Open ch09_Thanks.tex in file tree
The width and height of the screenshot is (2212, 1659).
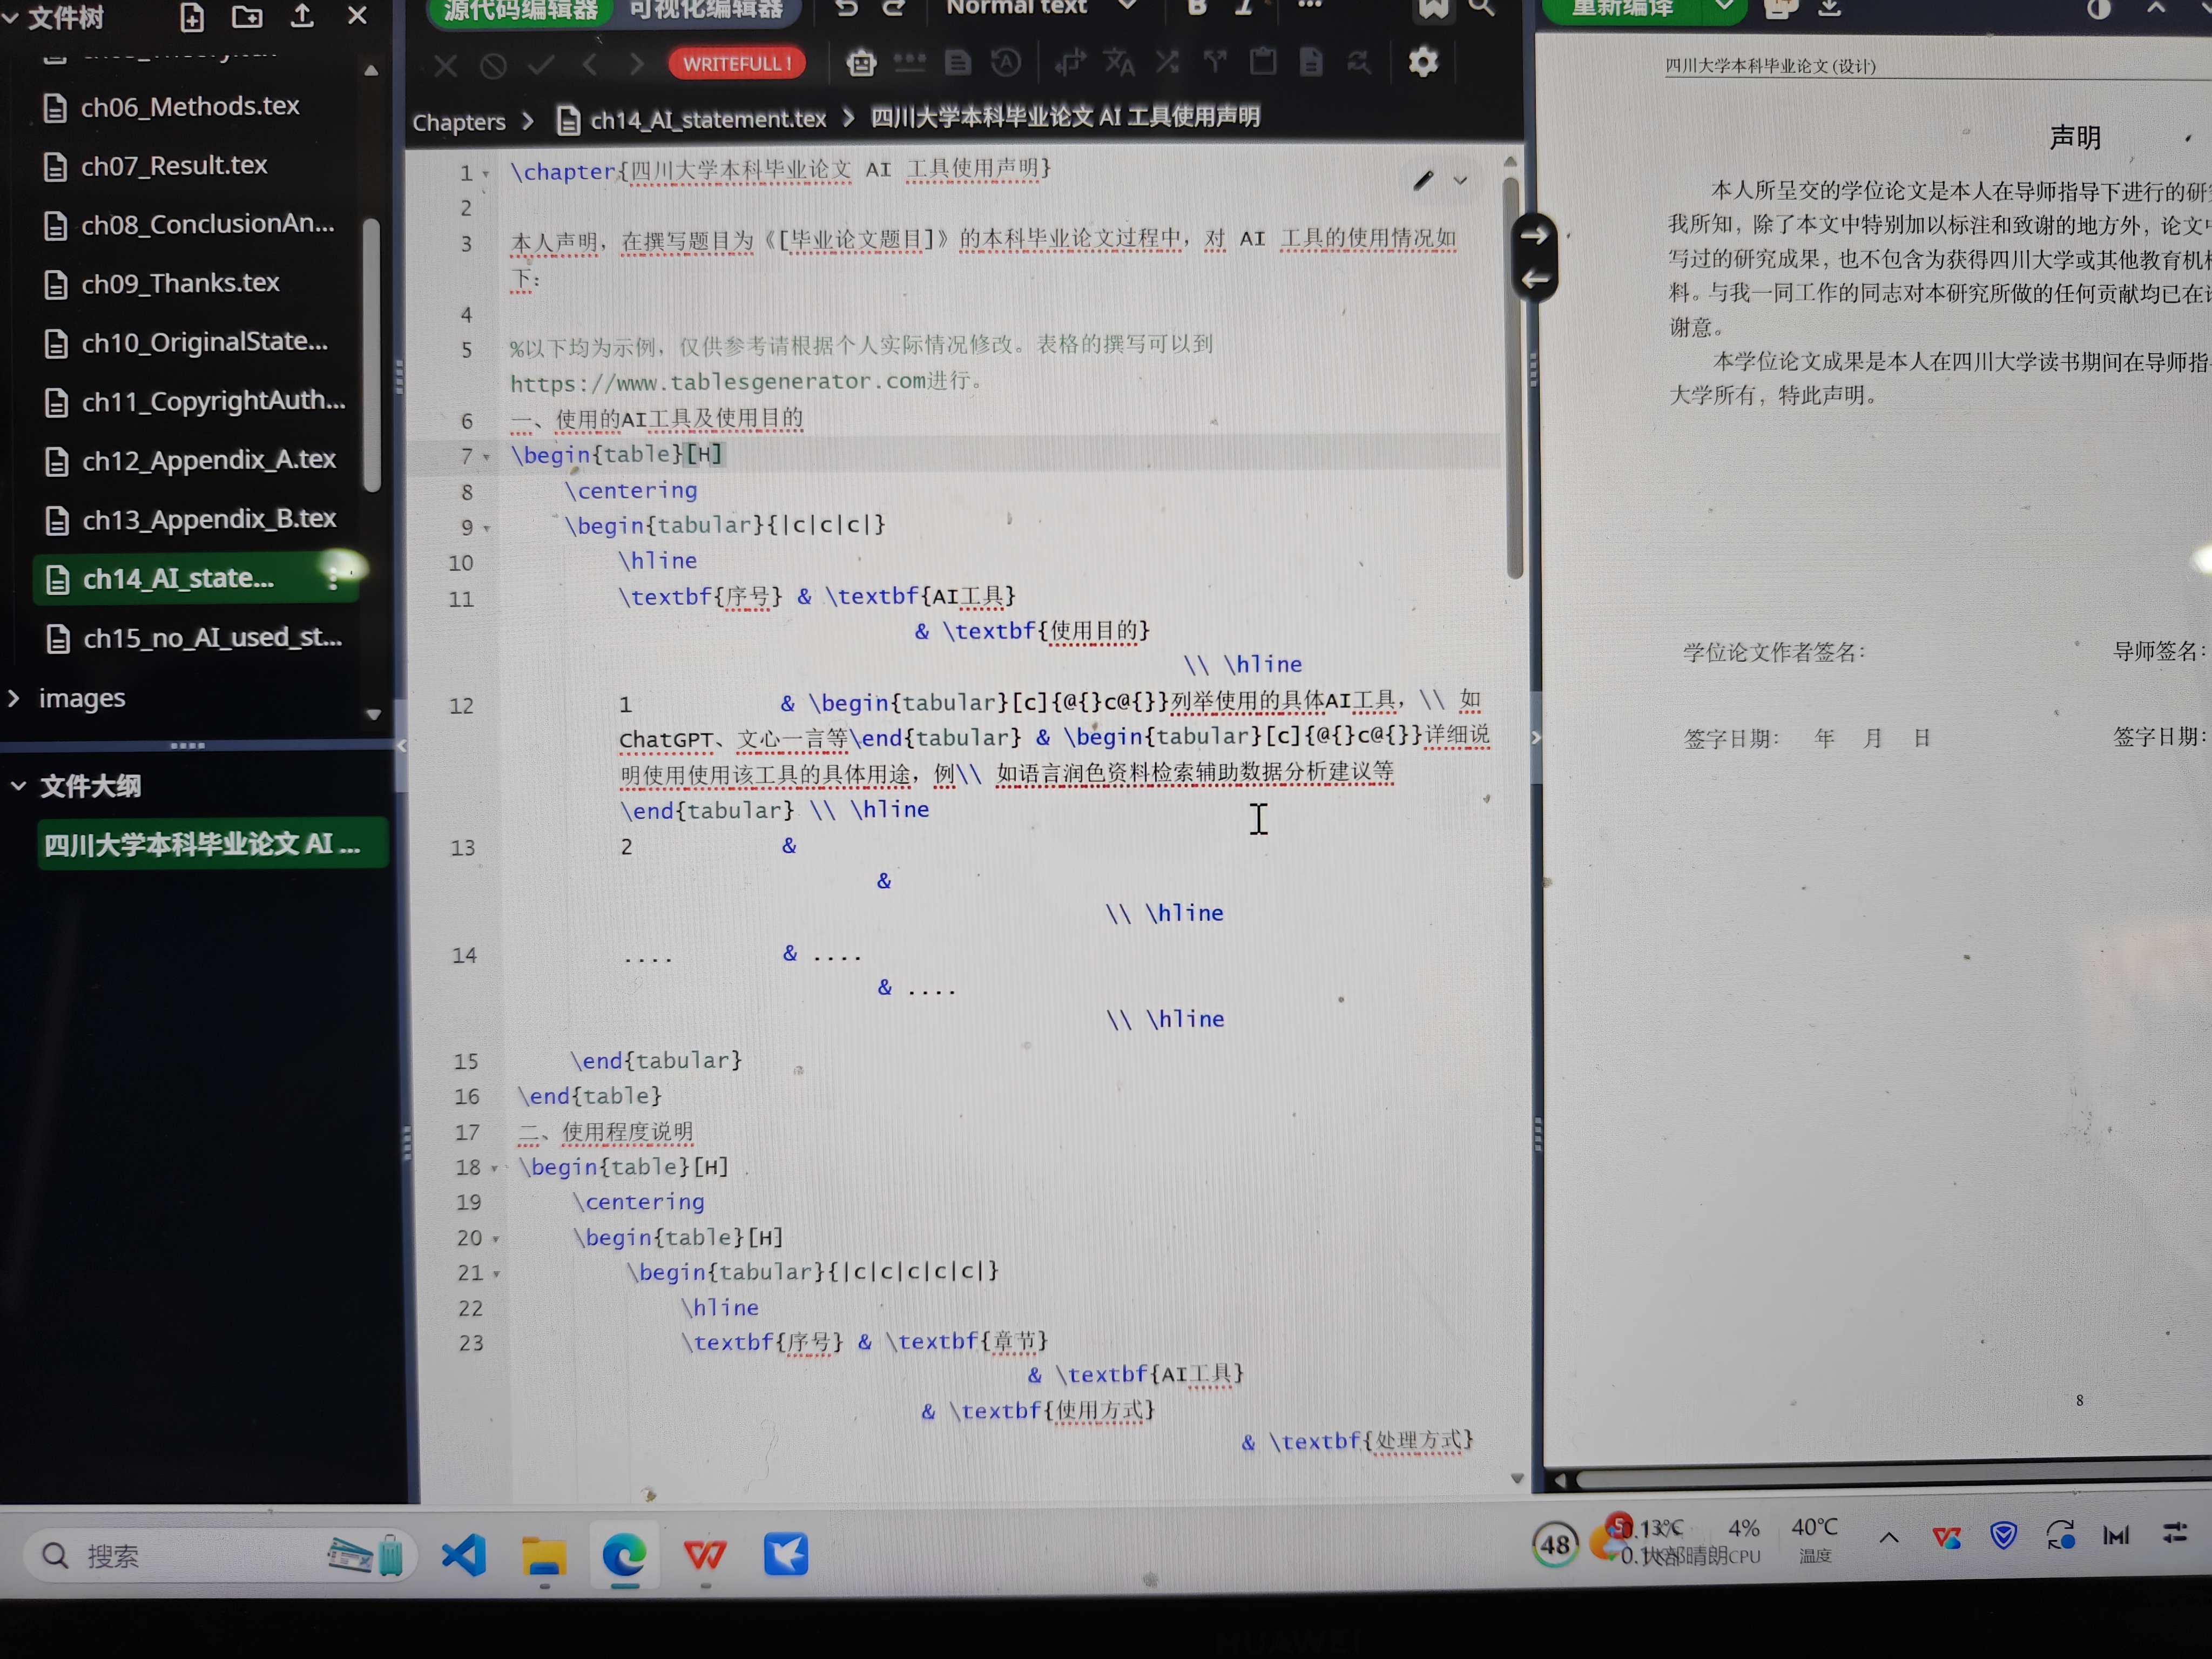point(180,284)
